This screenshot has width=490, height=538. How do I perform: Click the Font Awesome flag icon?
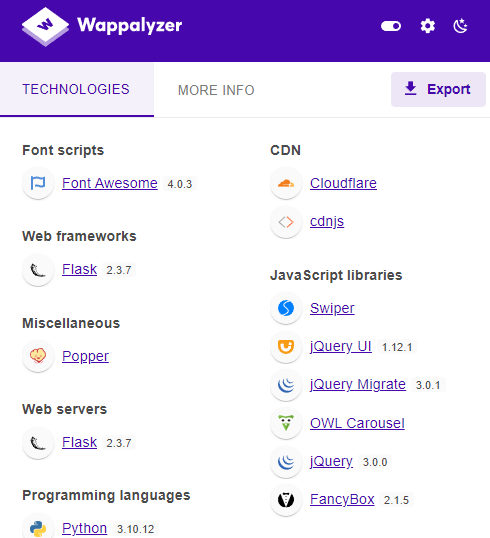coord(38,183)
